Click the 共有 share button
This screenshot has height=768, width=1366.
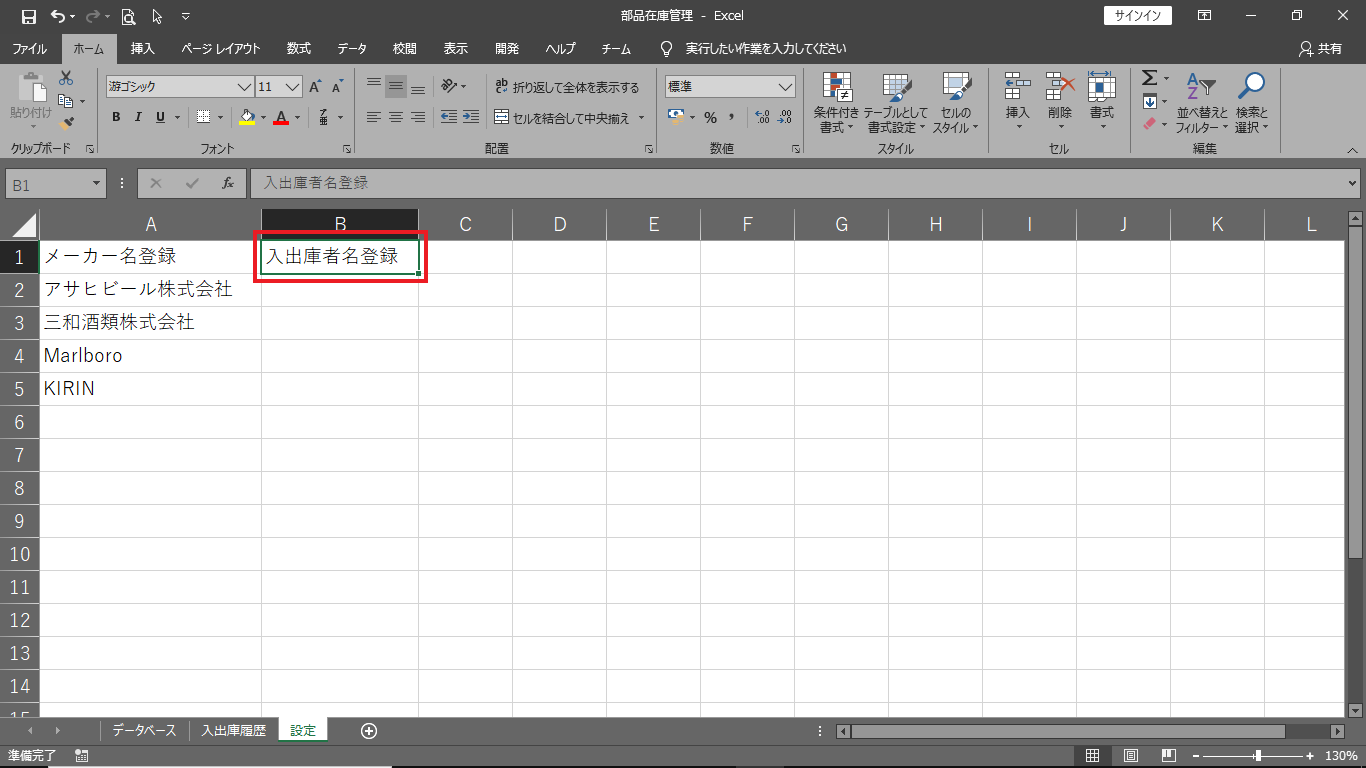[x=1320, y=48]
